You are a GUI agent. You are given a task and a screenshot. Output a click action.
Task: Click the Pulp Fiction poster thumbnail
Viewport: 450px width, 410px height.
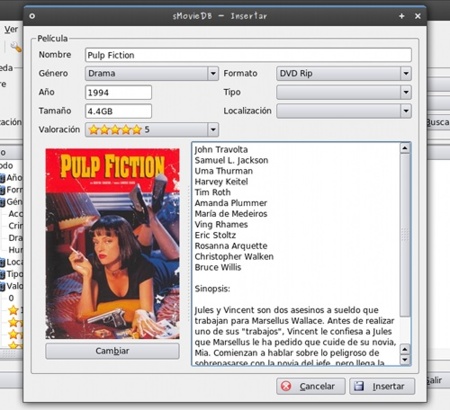point(112,244)
